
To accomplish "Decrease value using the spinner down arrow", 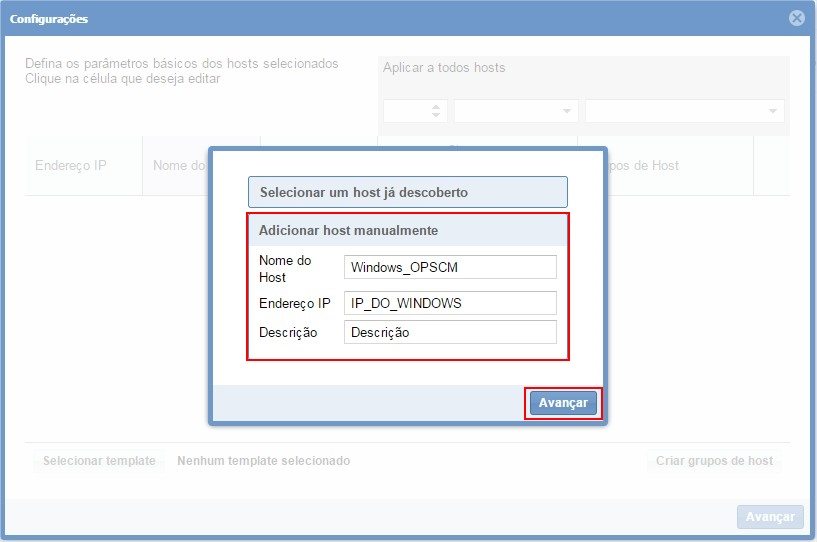I will pyautogui.click(x=436, y=115).
